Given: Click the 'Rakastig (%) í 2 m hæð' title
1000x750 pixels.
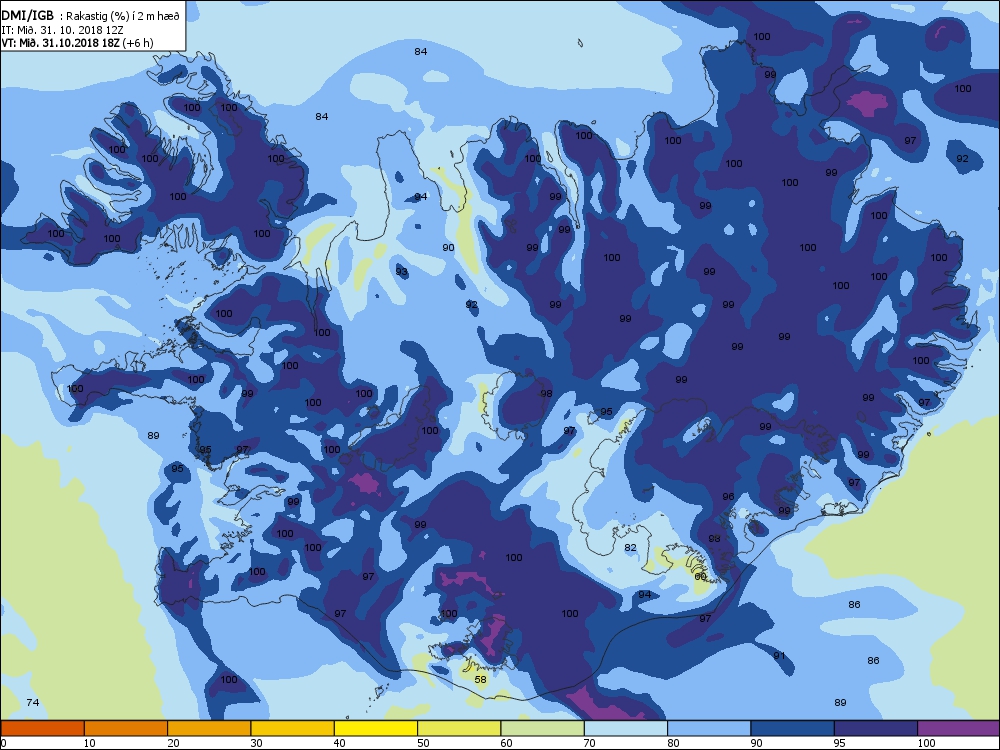Looking at the screenshot, I should (123, 17).
